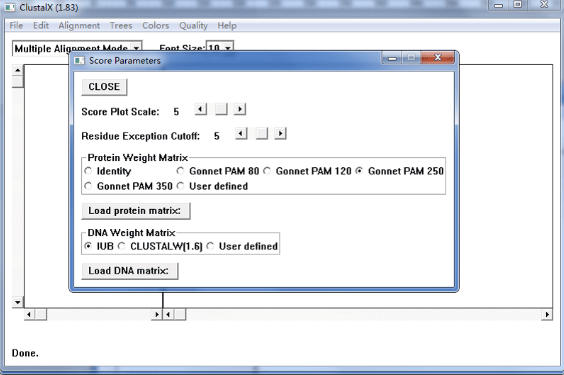Select Gonnet PAM 250 matrix option
Image resolution: width=564 pixels, height=375 pixels.
[399, 171]
